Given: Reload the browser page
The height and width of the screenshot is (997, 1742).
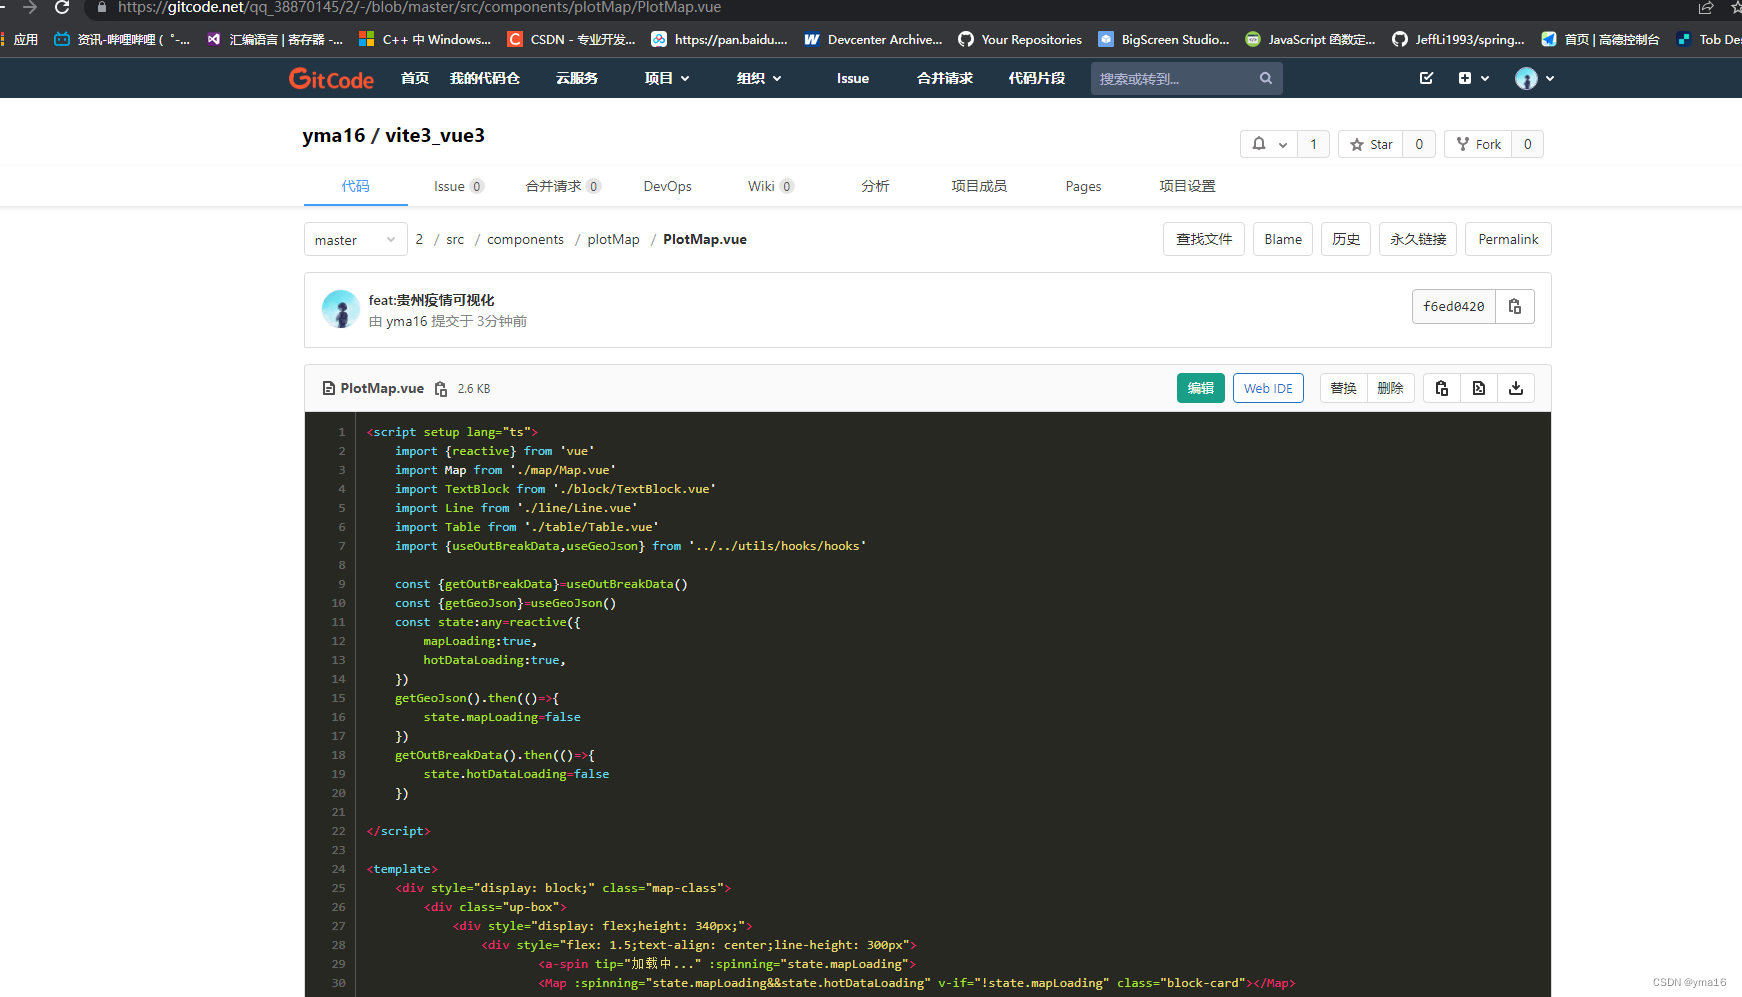Looking at the screenshot, I should (62, 7).
